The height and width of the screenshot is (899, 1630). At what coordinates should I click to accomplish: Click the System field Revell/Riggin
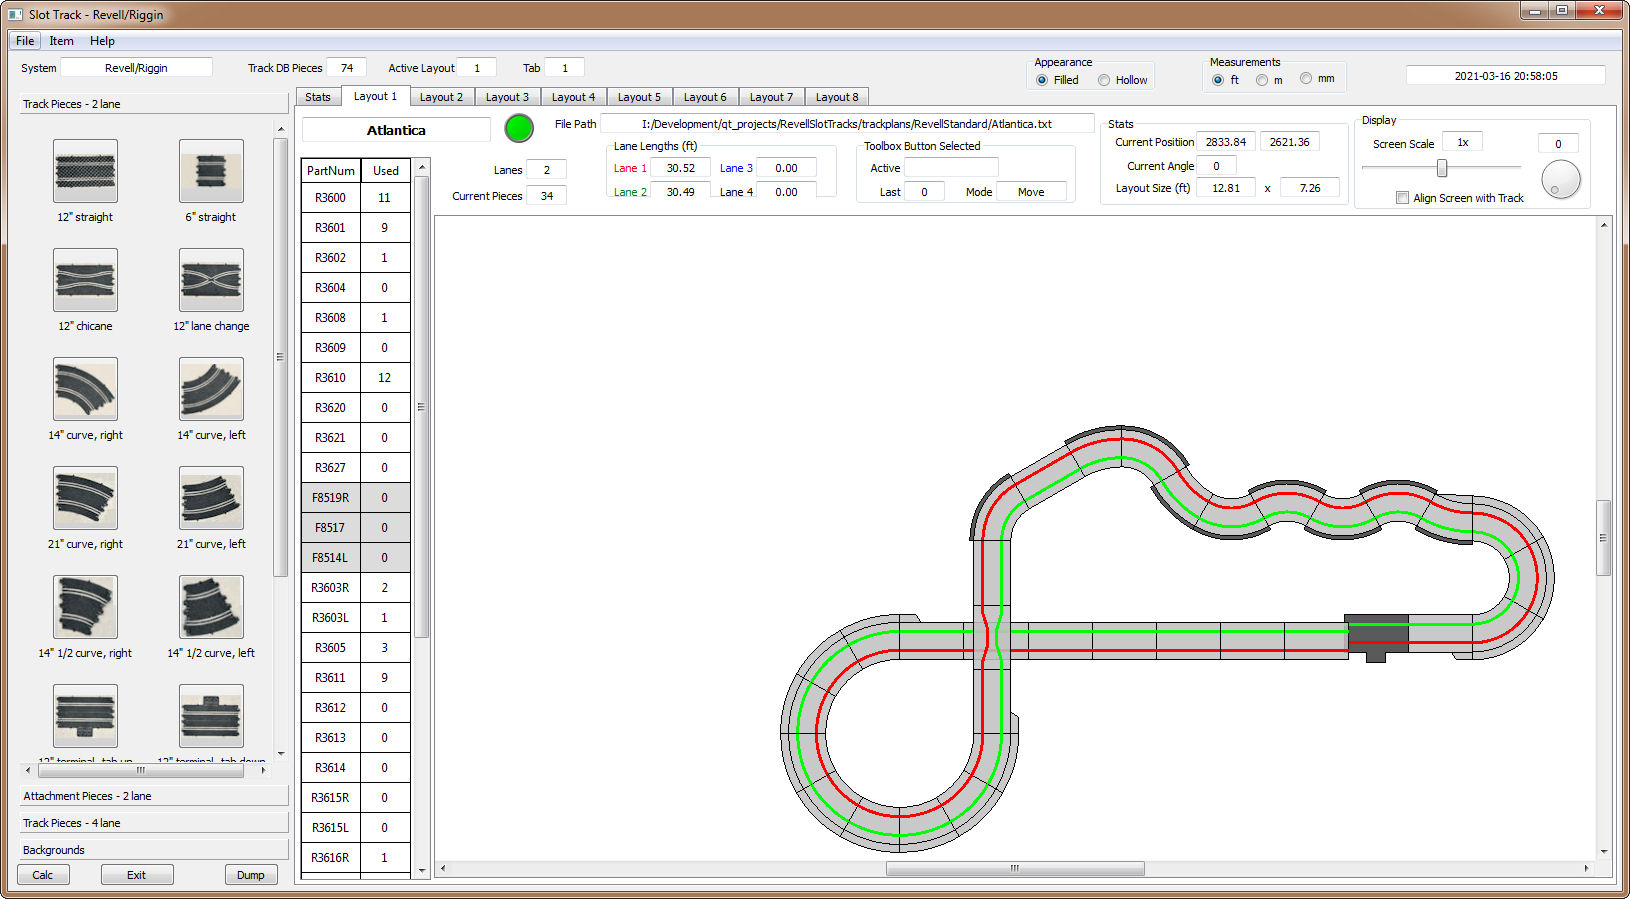(x=137, y=68)
